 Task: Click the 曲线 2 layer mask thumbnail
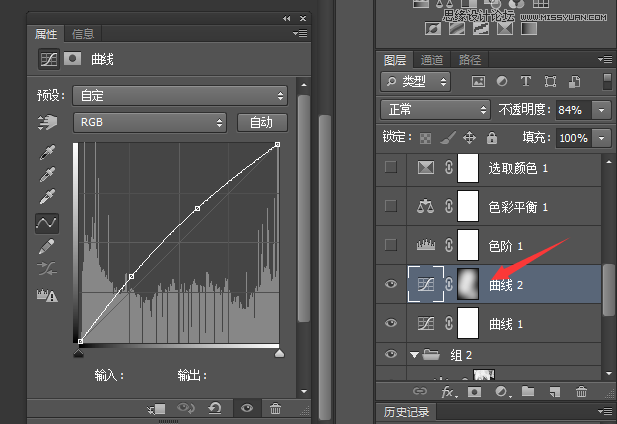click(468, 284)
